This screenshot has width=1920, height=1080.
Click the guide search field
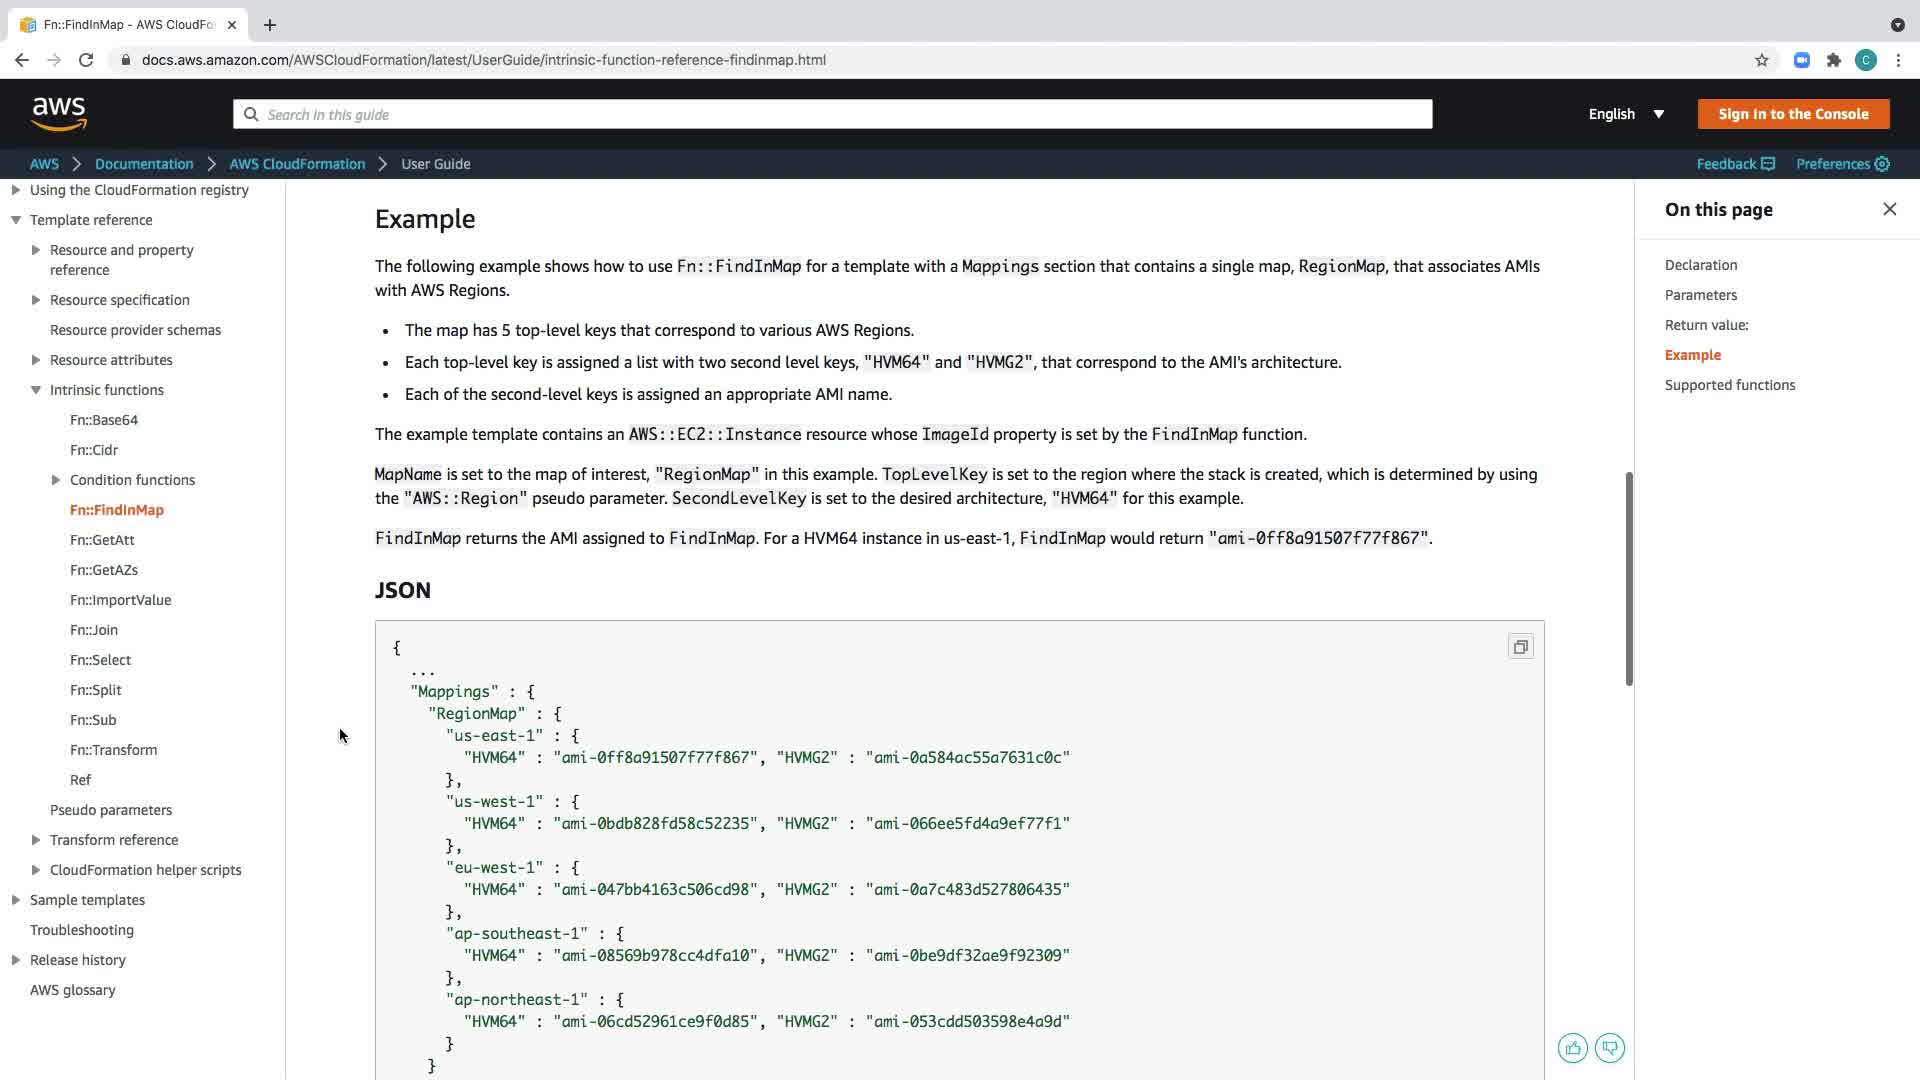832,114
